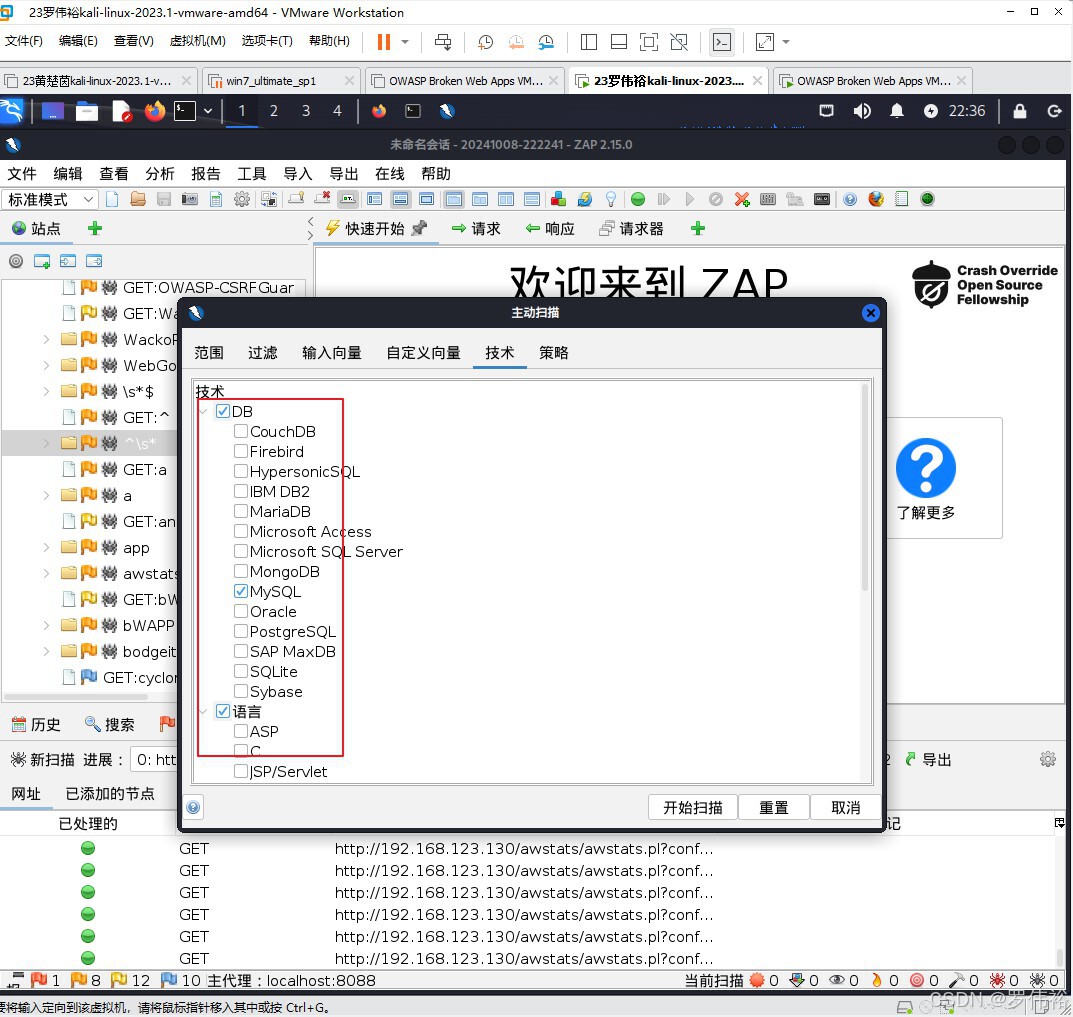The width and height of the screenshot is (1073, 1017).
Task: Open the 标准模式 mode dropdown
Action: coord(51,199)
